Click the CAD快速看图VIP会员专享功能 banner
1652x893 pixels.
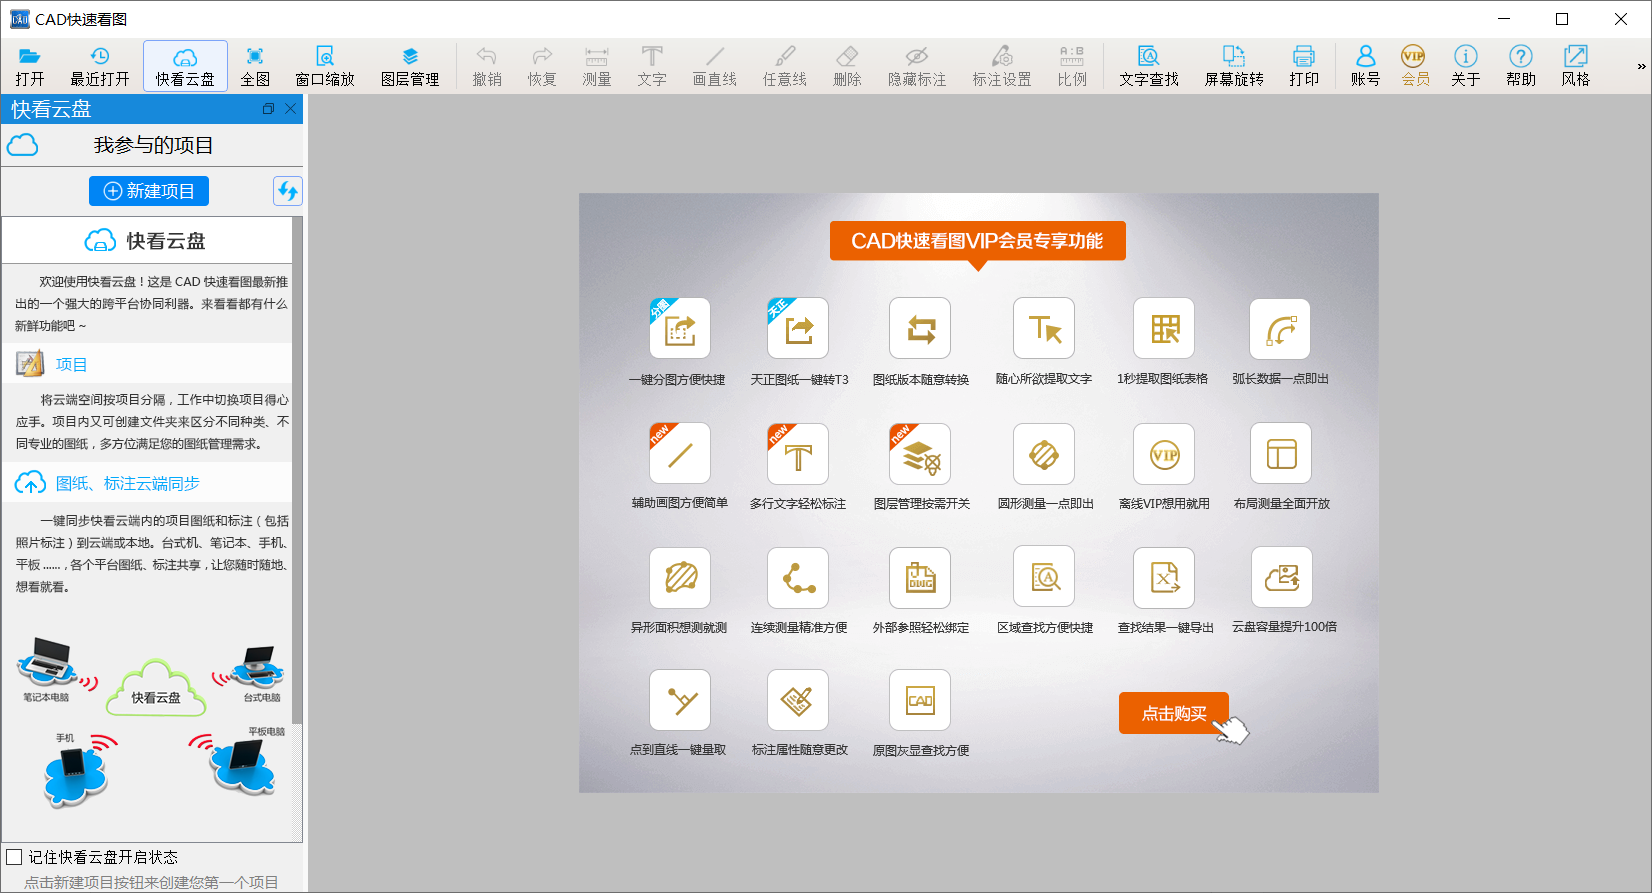click(x=977, y=241)
